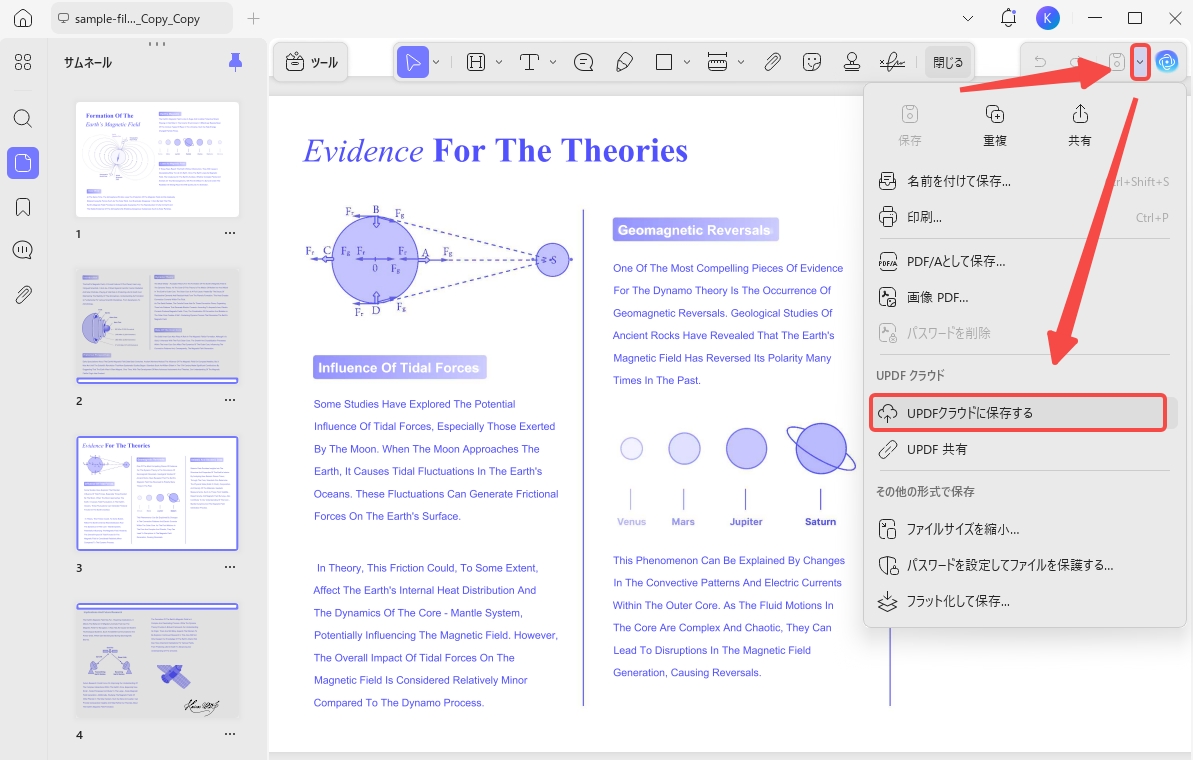This screenshot has height=760, width=1193.
Task: Open page 1 thumbnail
Action: point(157,160)
